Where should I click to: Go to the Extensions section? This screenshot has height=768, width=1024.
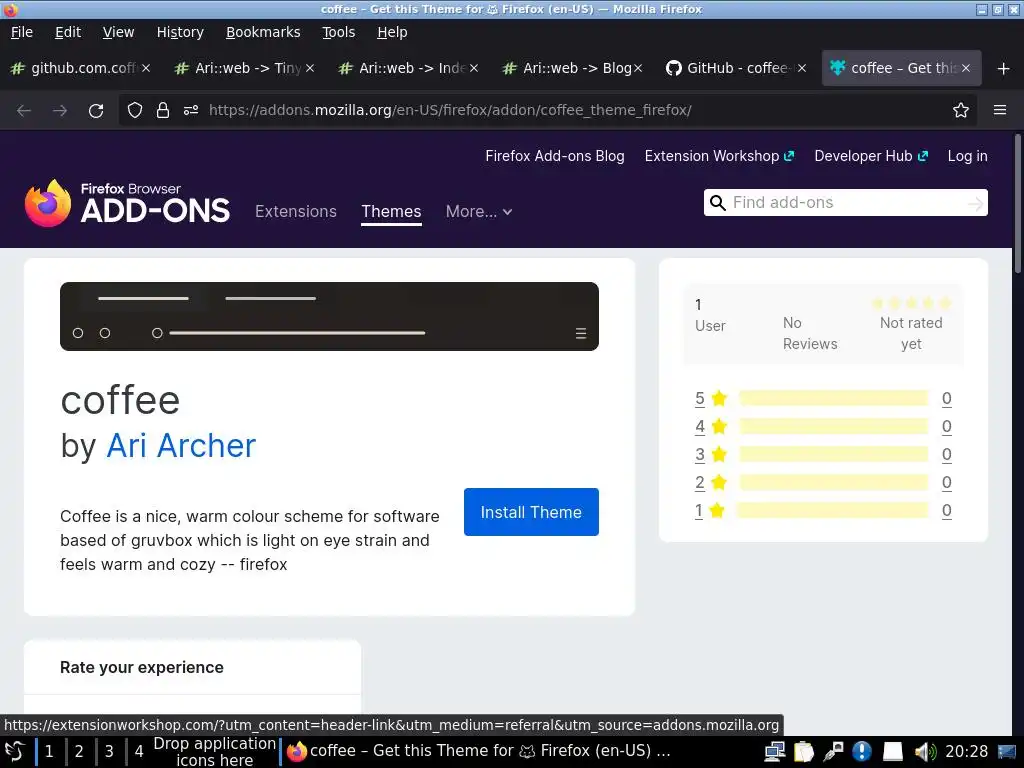tap(296, 212)
